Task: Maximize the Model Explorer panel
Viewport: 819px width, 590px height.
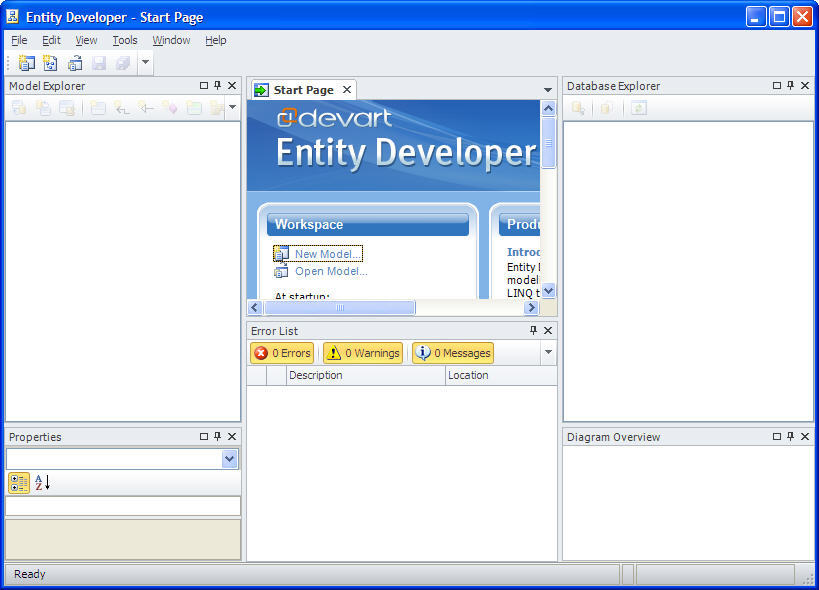Action: (x=204, y=86)
